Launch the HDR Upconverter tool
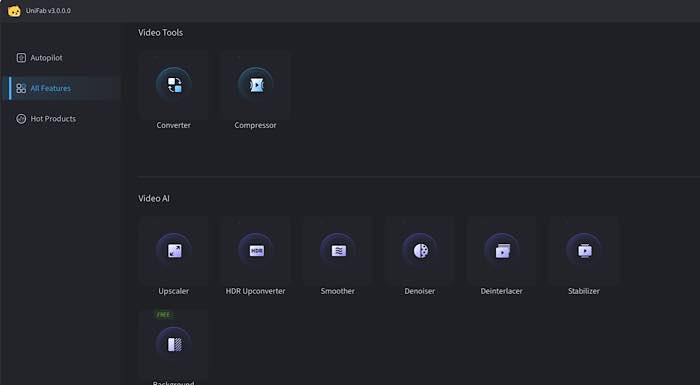This screenshot has height=385, width=700. [x=255, y=251]
